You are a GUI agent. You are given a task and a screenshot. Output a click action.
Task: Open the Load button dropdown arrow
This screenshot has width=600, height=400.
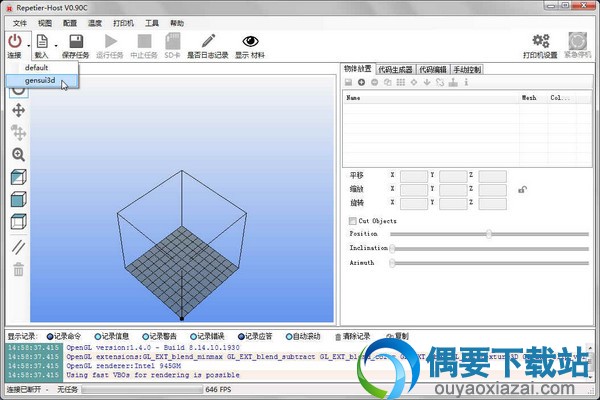56,46
